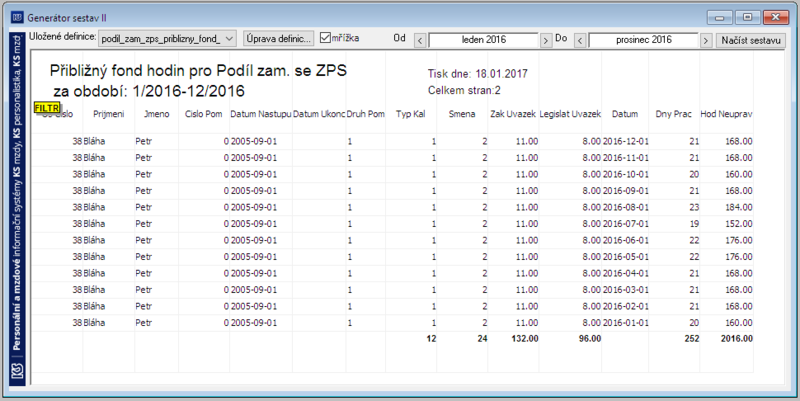Click the za období: 1/2016-12/2016 subtitle

tap(149, 91)
